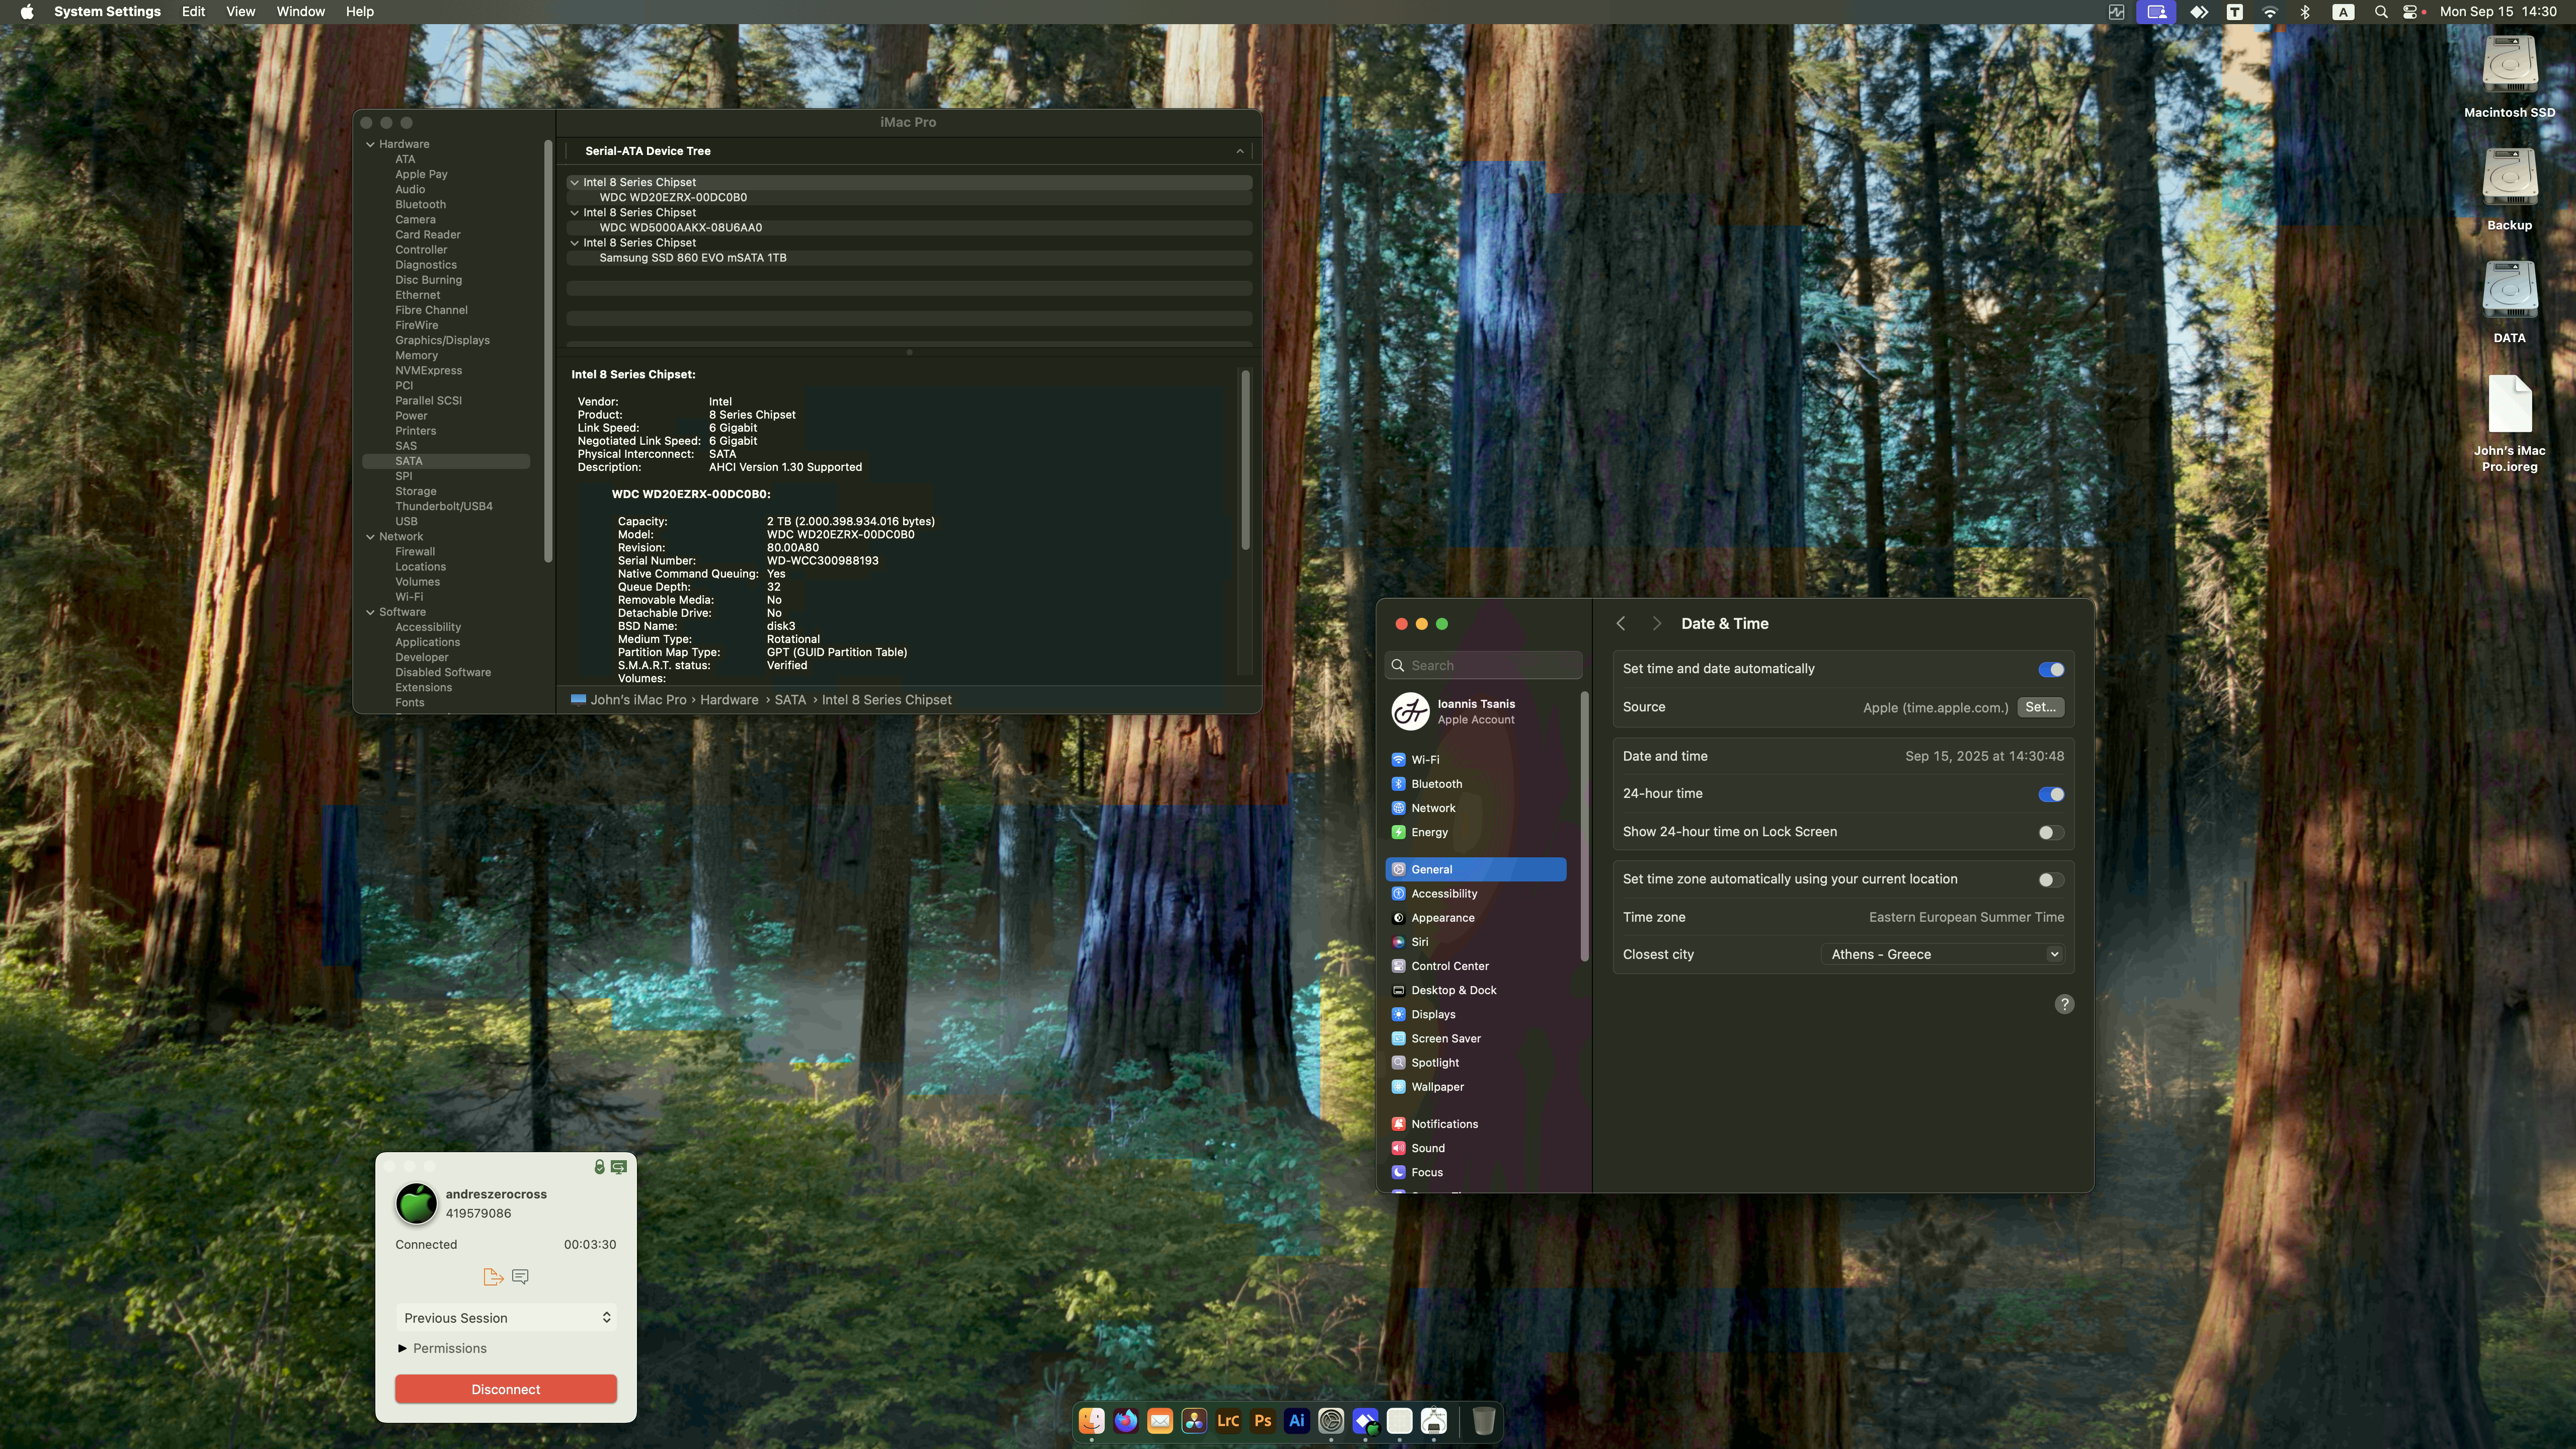Open the chat icon in the remote session window

pos(519,1277)
